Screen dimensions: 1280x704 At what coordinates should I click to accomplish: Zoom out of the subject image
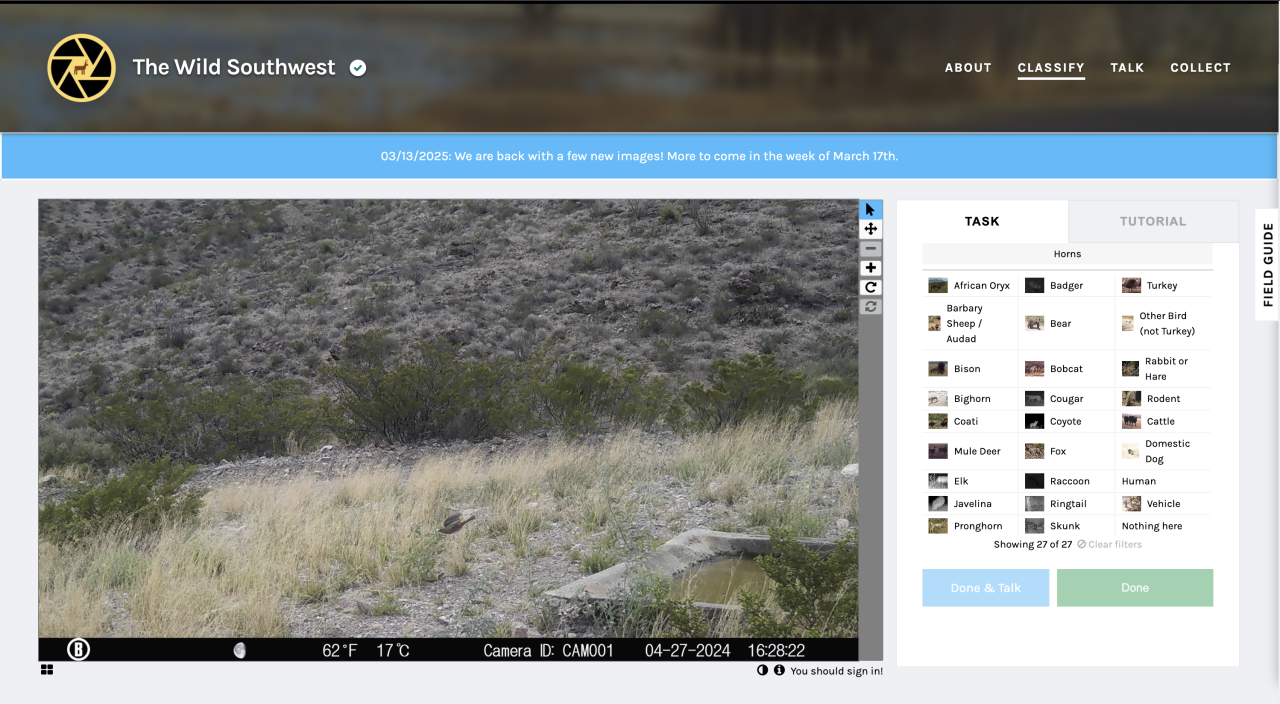pyautogui.click(x=871, y=248)
